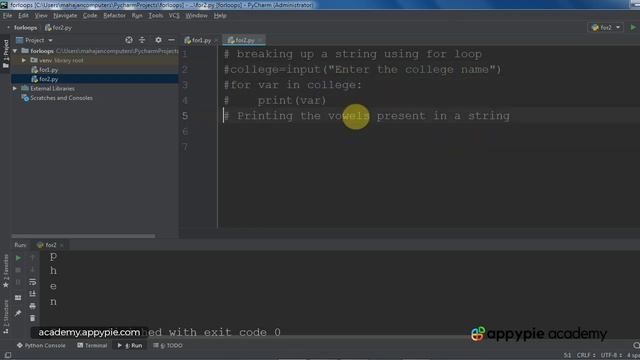Clear console output with trash icon
Screen dimensions: 640x360
(33, 318)
